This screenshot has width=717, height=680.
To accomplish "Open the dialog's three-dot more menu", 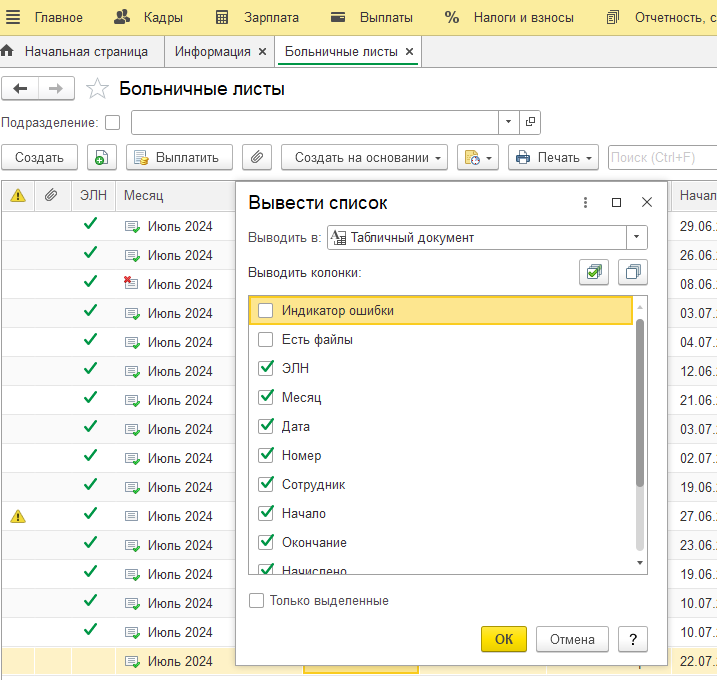I will coord(585,202).
